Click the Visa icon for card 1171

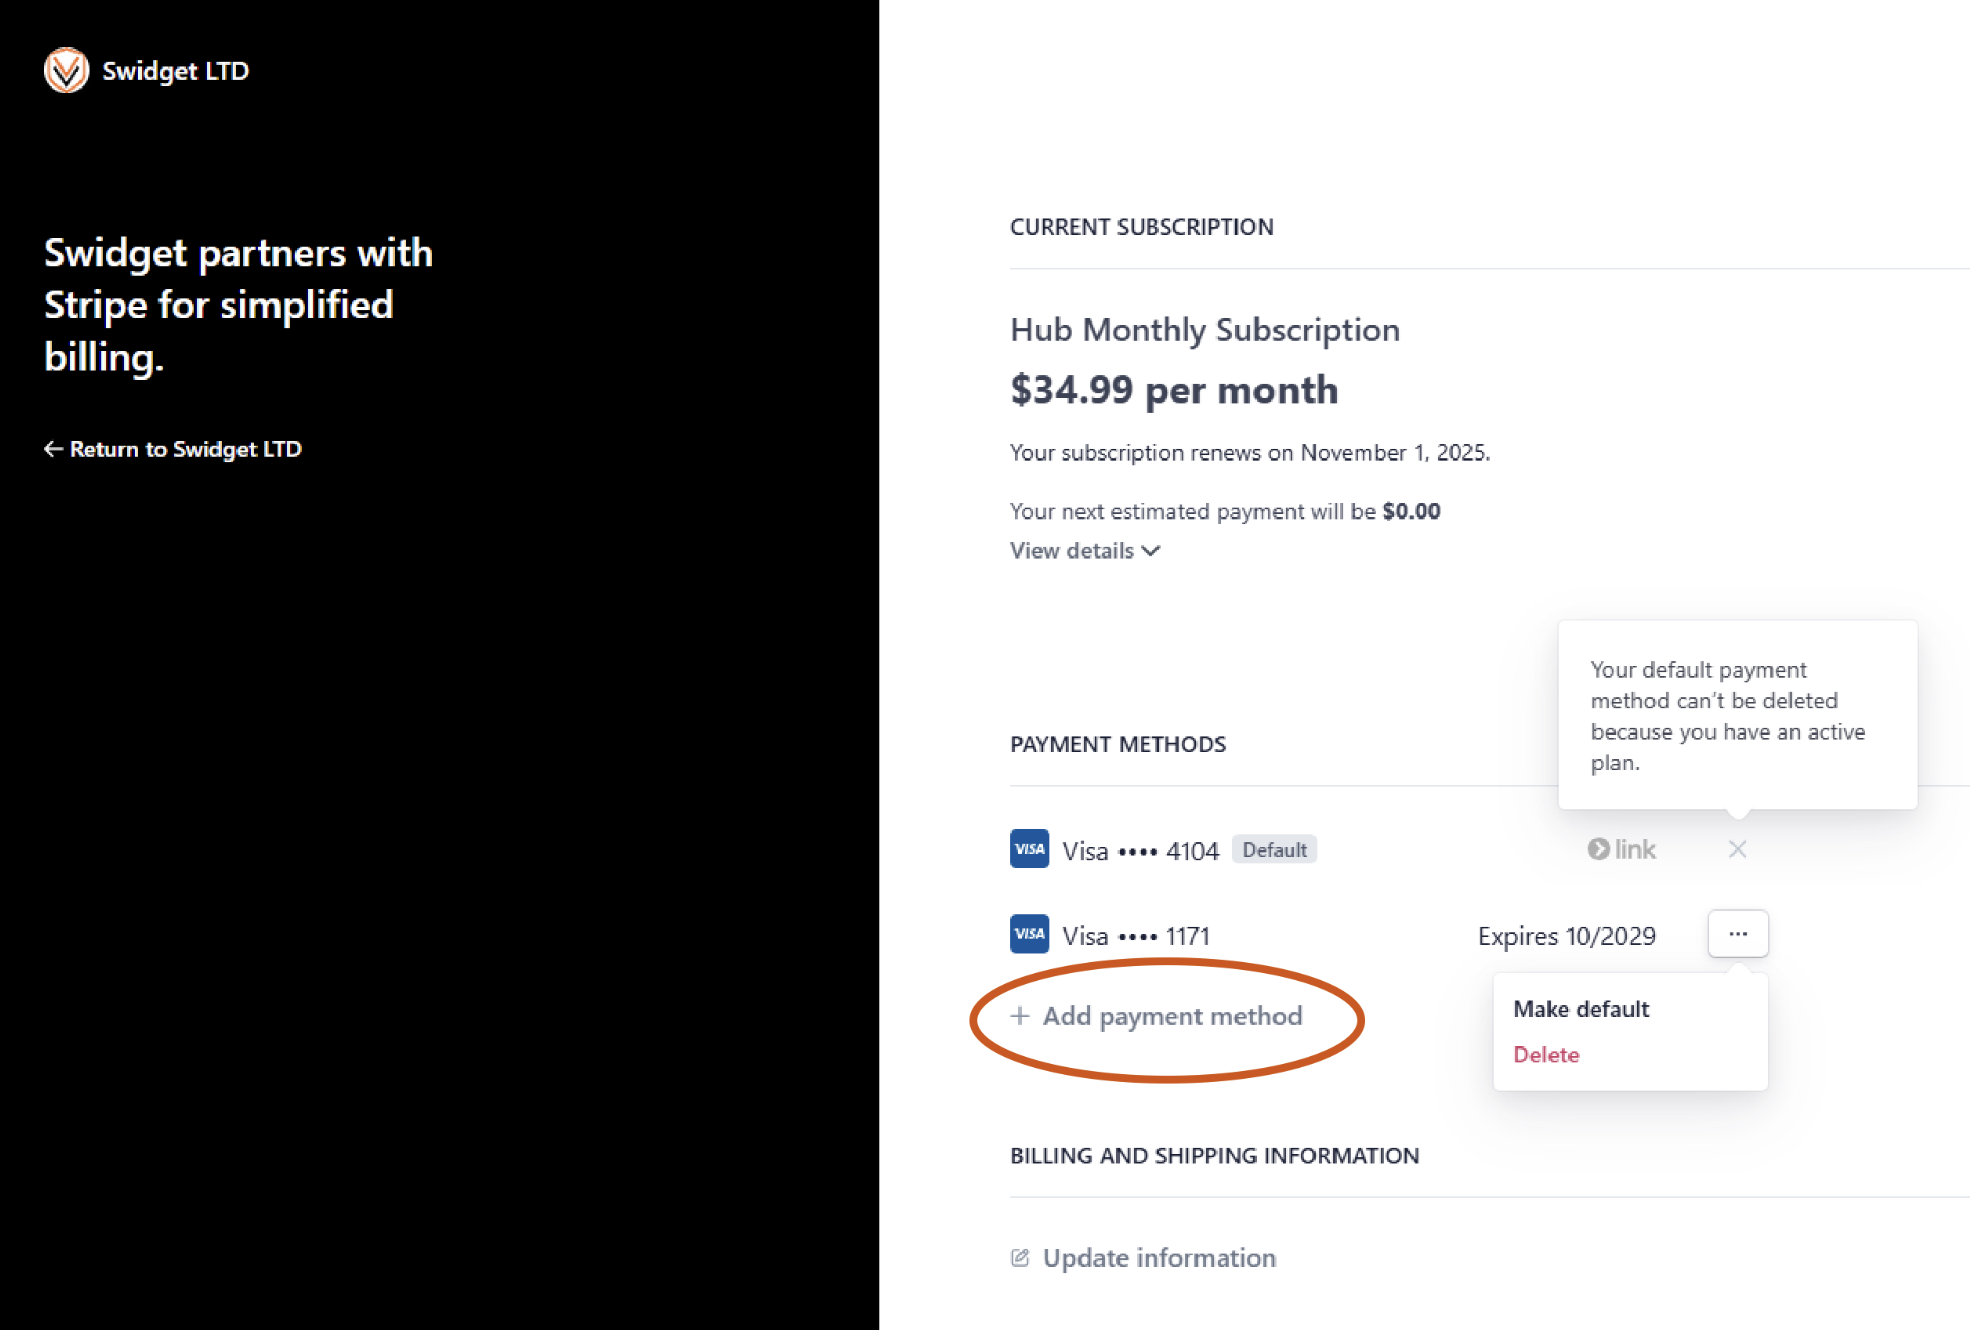coord(1029,934)
